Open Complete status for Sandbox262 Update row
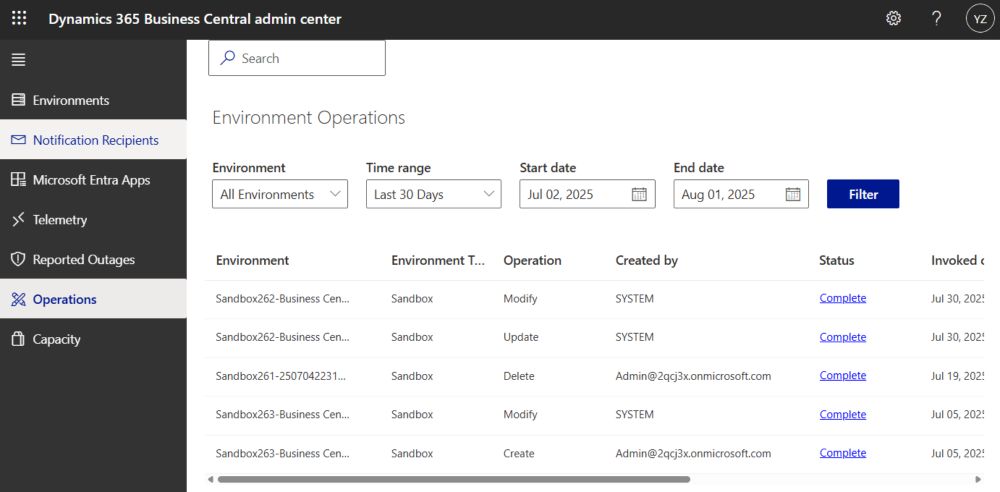The width and height of the screenshot is (1000, 492). click(x=842, y=337)
